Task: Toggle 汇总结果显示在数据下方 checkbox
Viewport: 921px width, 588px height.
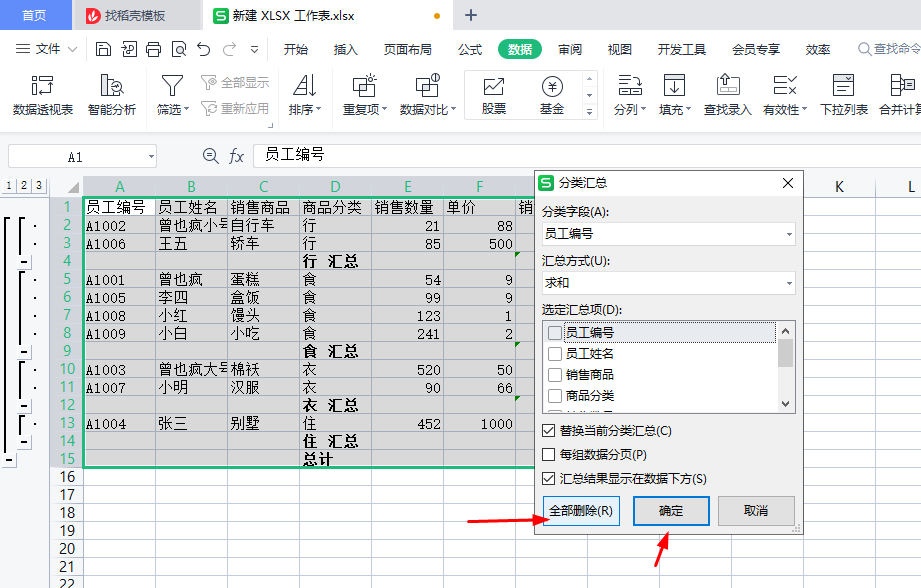Action: tap(549, 479)
